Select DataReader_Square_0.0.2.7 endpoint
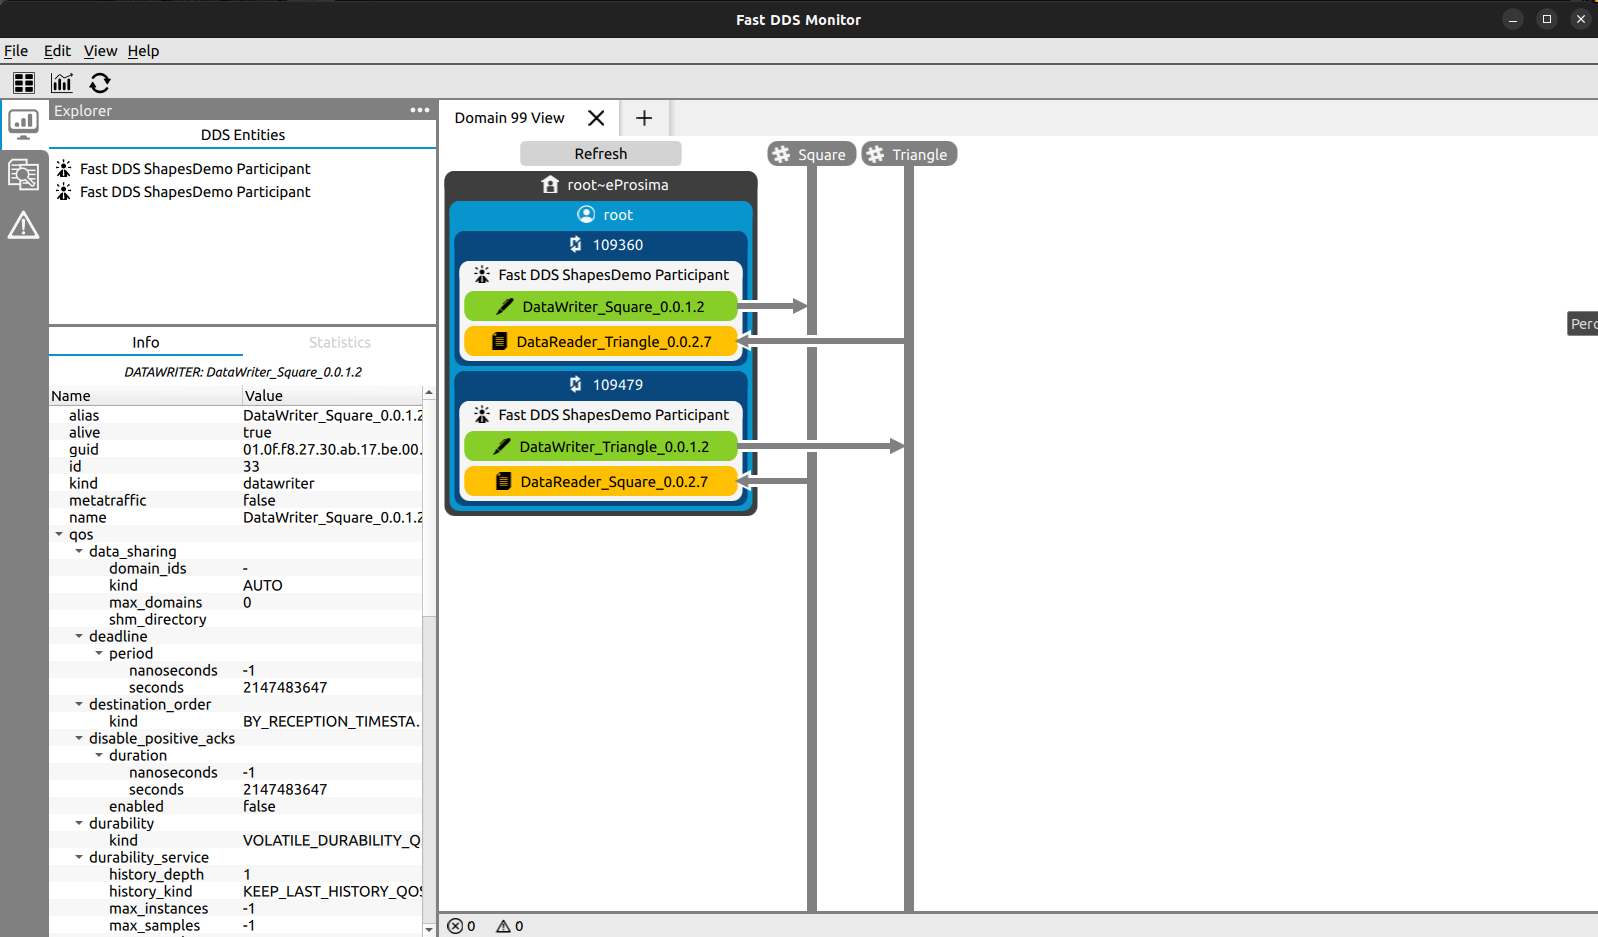This screenshot has height=937, width=1598. click(601, 481)
